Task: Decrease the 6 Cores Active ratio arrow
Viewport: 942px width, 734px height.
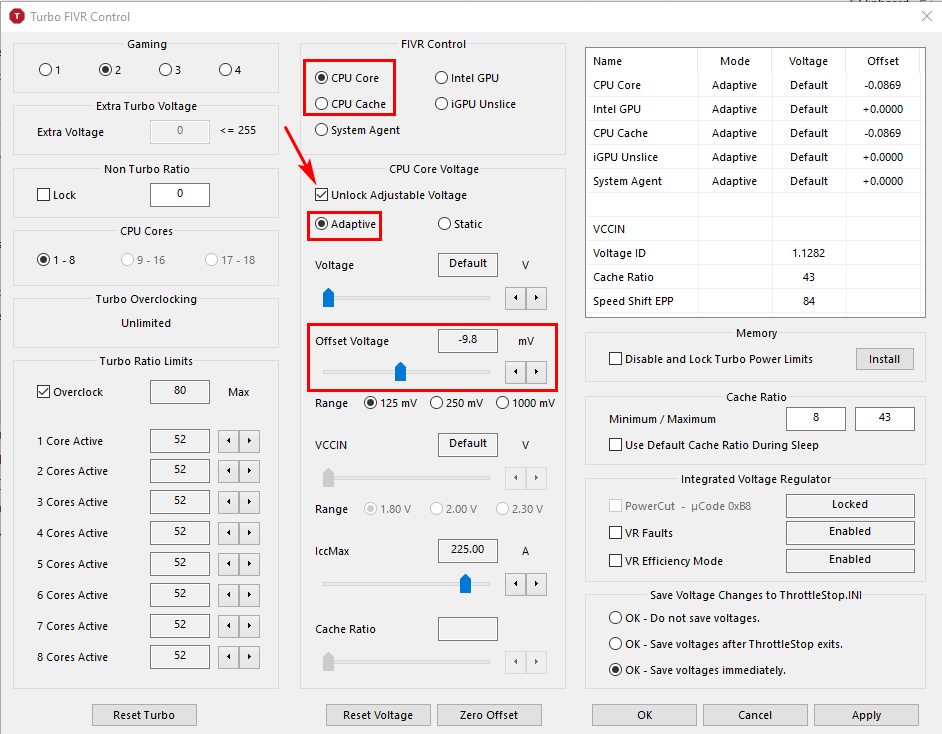Action: [228, 595]
